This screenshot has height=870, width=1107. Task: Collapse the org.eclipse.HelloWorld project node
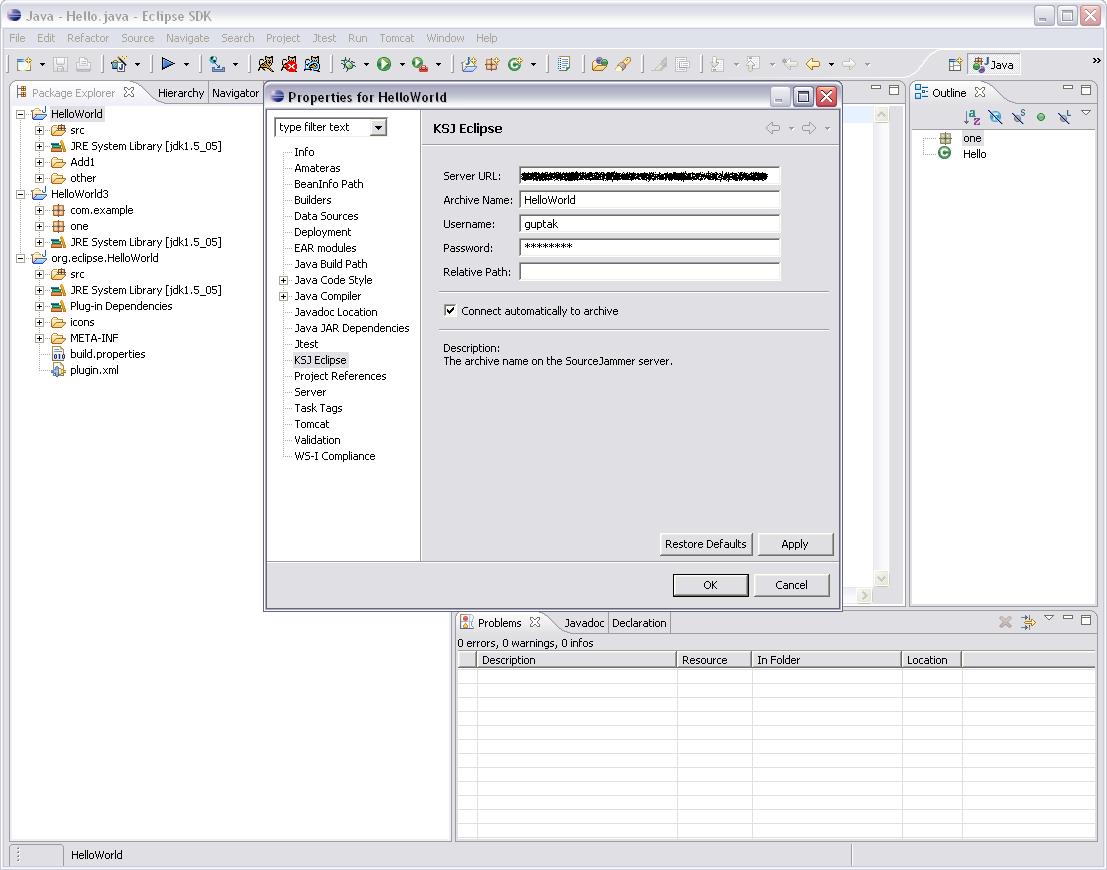click(x=20, y=258)
